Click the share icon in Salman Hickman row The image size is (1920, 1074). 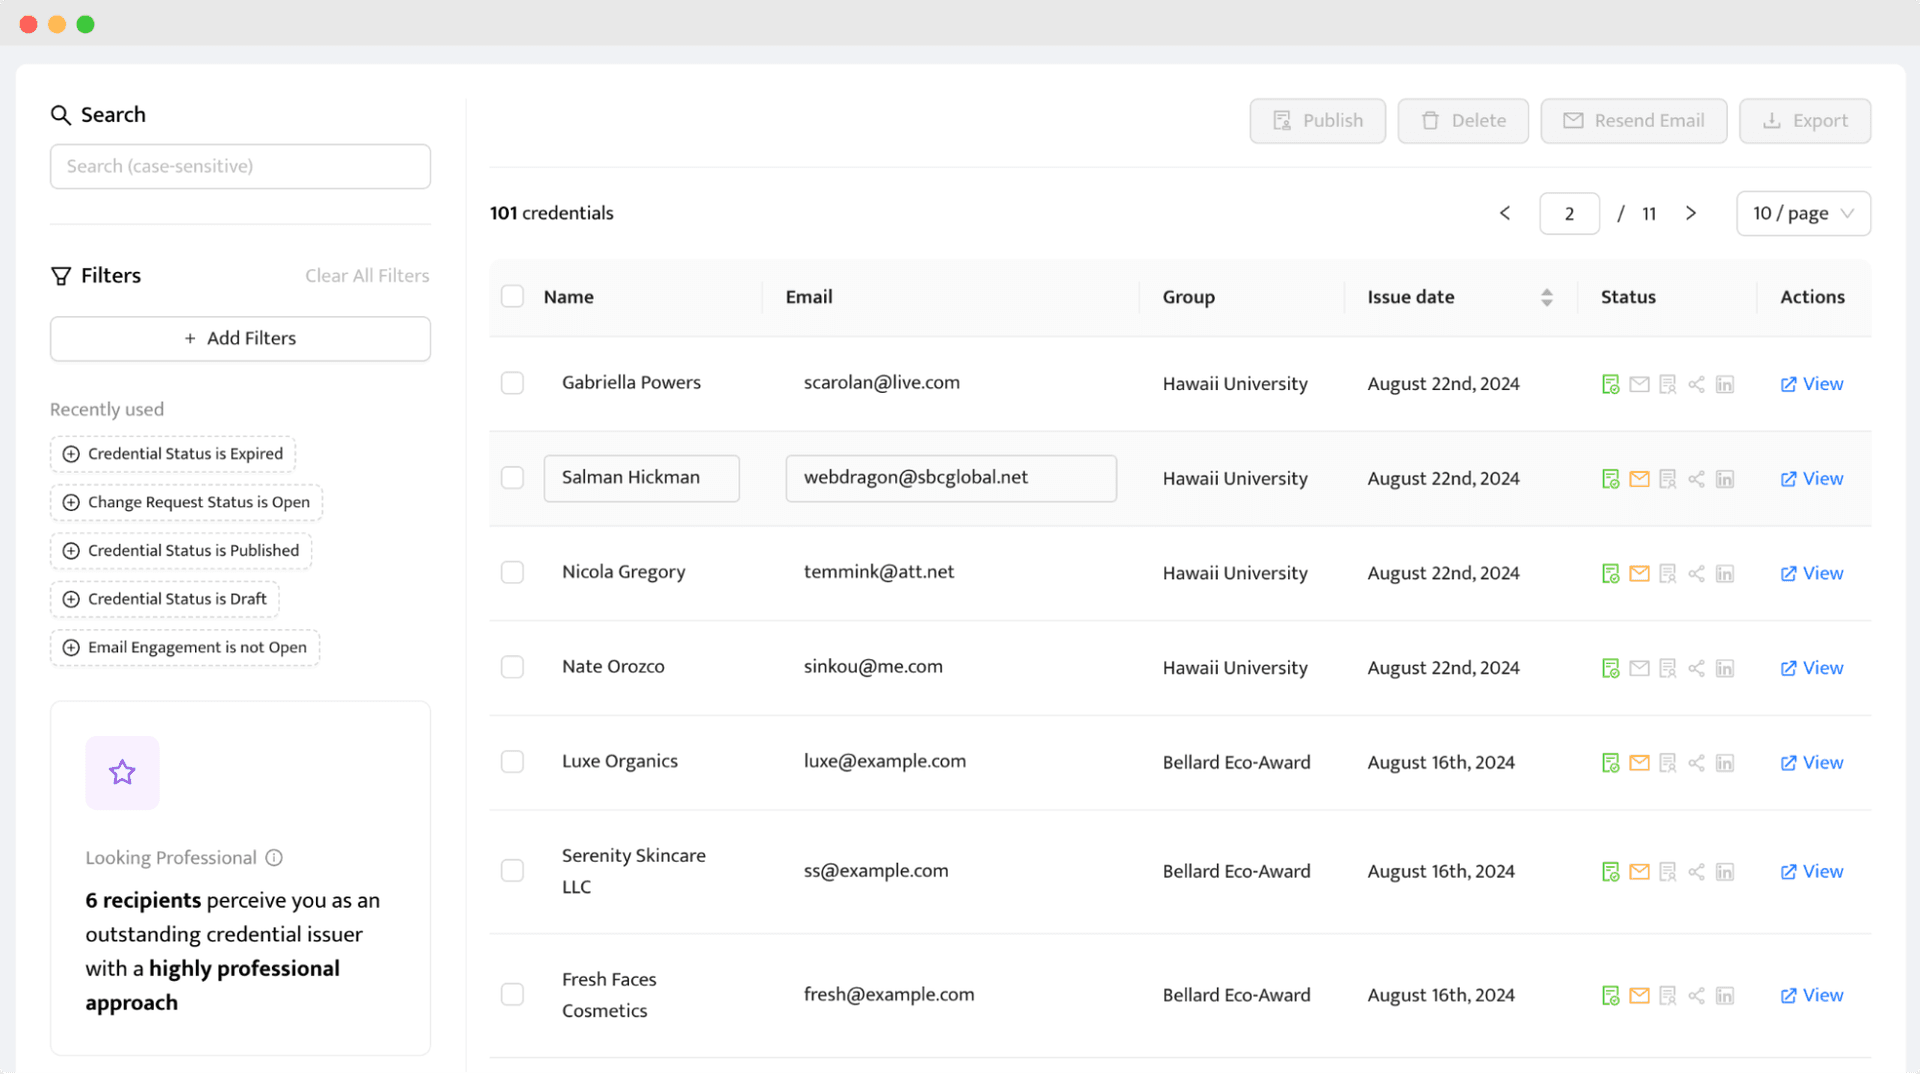1696,479
